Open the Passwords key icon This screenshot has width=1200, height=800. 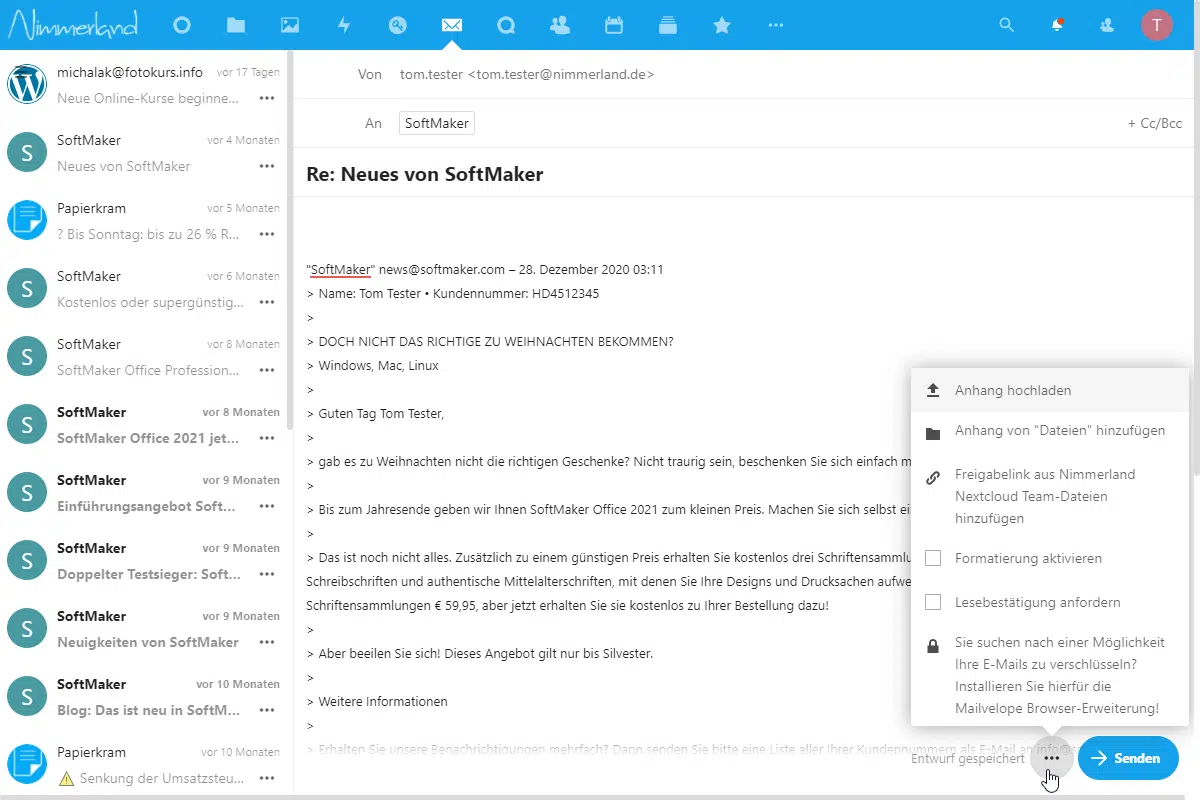(398, 25)
